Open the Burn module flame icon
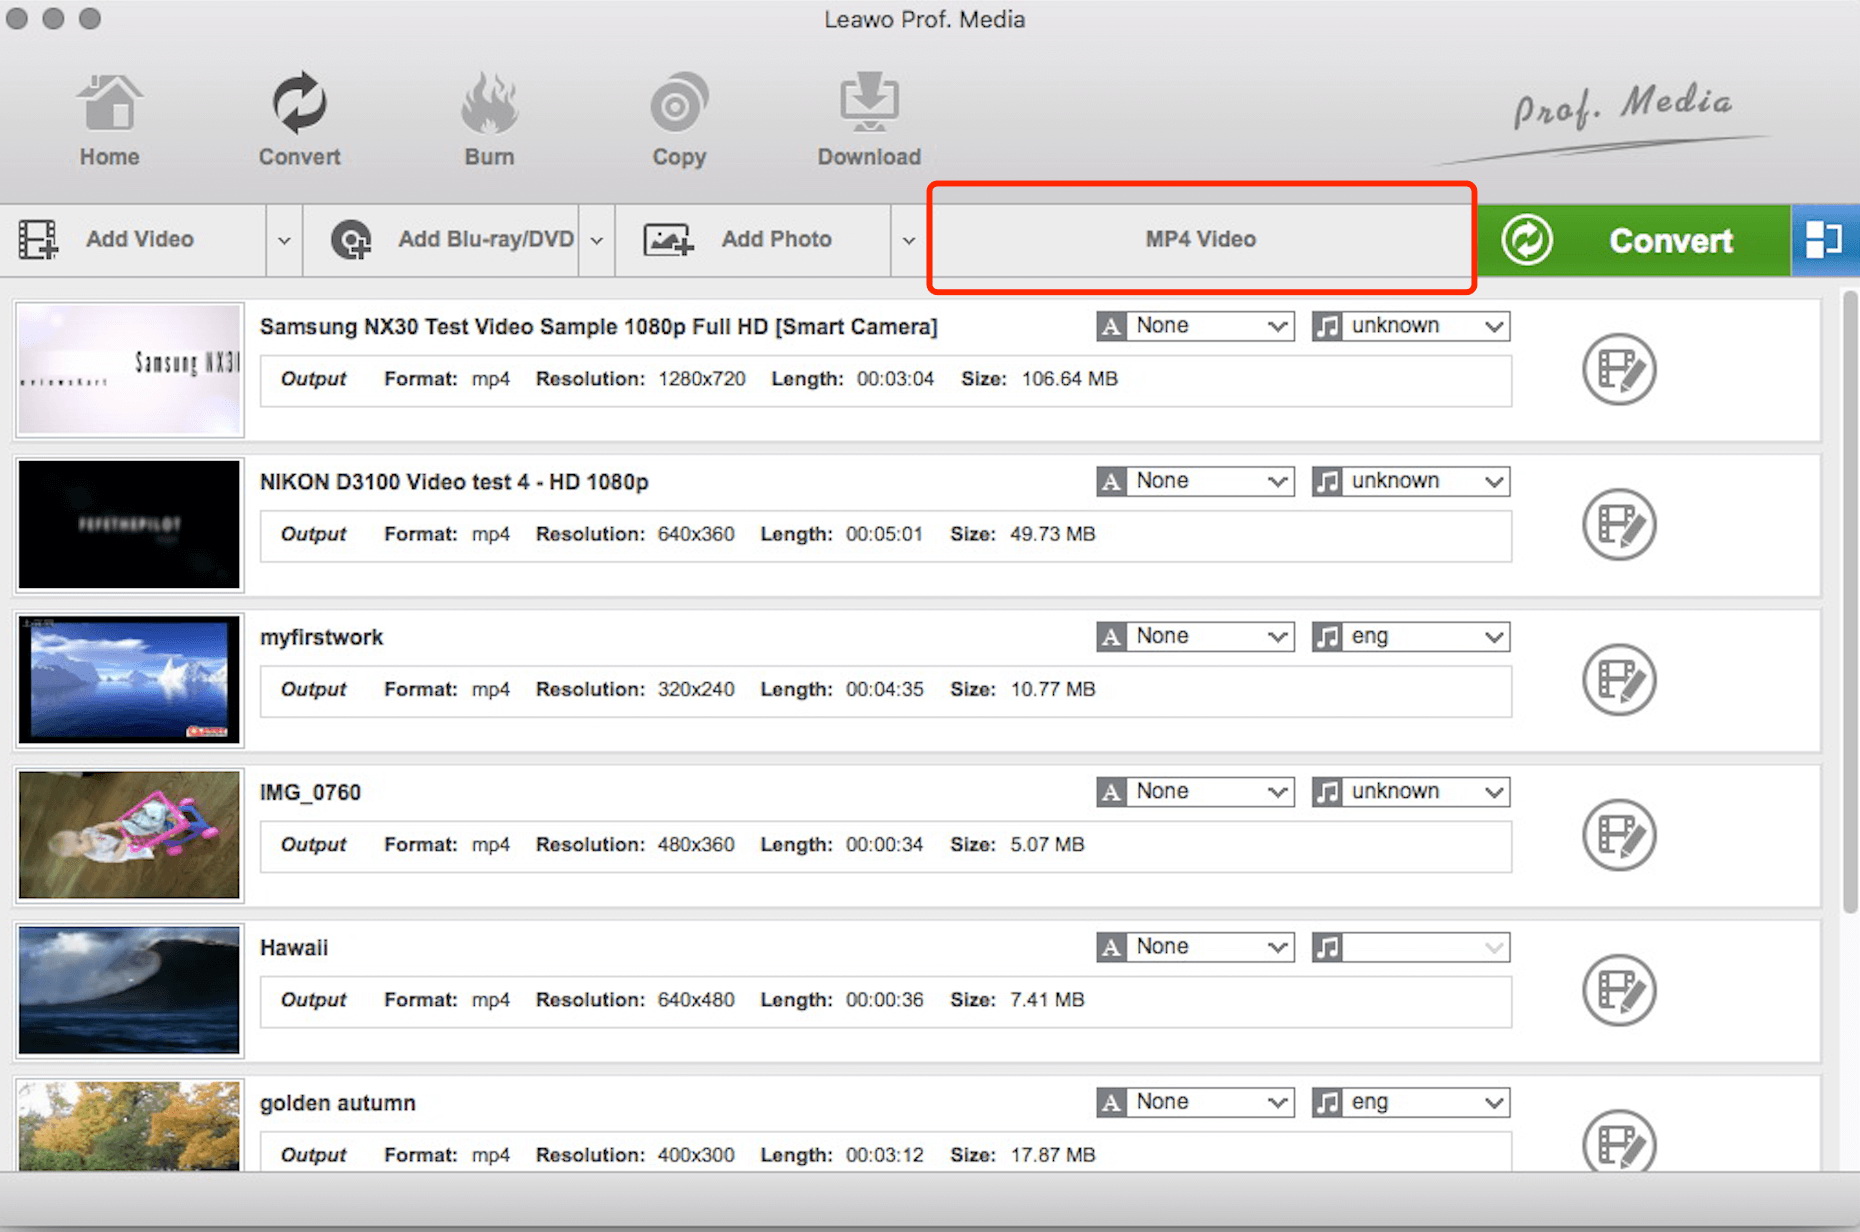This screenshot has height=1232, width=1860. tap(489, 120)
